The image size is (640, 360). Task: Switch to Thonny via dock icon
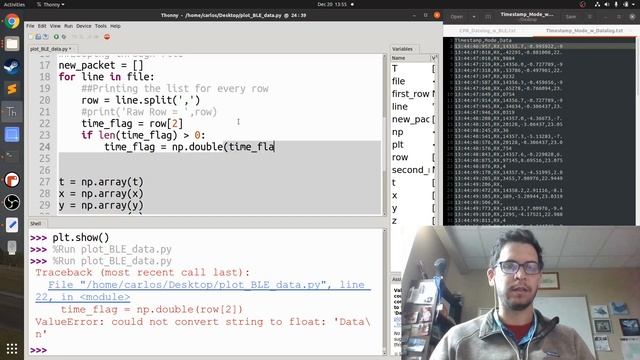[12, 111]
